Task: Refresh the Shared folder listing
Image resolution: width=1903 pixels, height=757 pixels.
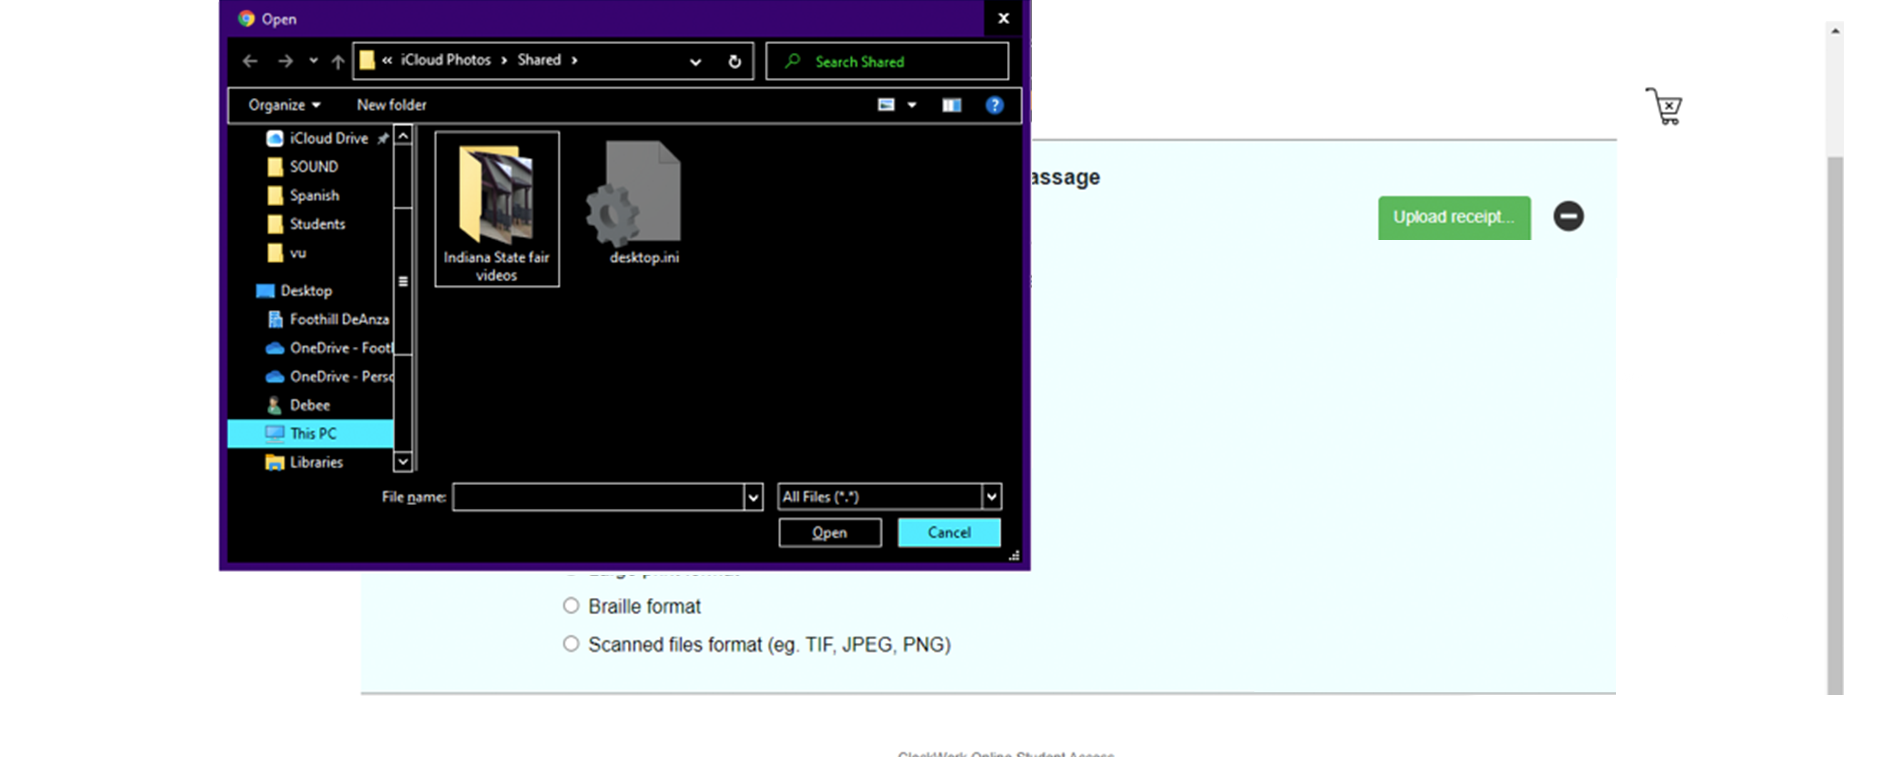Action: tap(734, 61)
